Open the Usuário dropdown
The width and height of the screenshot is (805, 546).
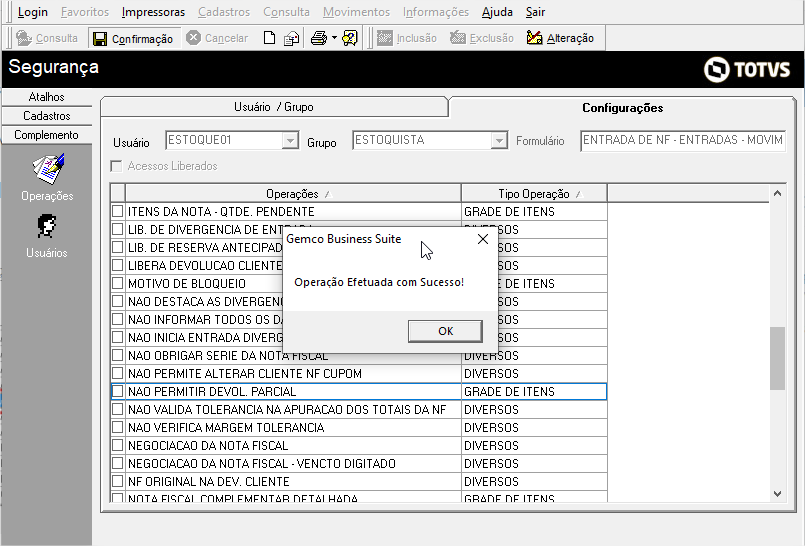coord(290,140)
